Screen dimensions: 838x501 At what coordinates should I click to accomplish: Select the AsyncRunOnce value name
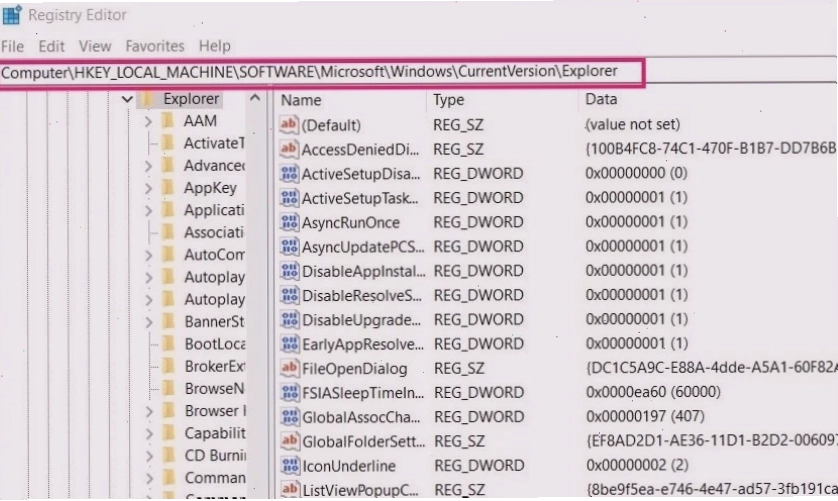(351, 222)
